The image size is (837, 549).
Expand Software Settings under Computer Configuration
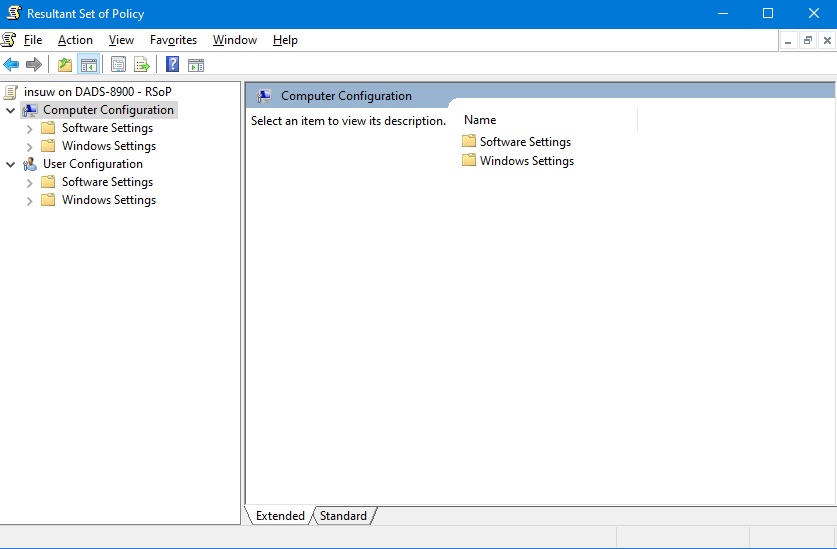(x=29, y=129)
